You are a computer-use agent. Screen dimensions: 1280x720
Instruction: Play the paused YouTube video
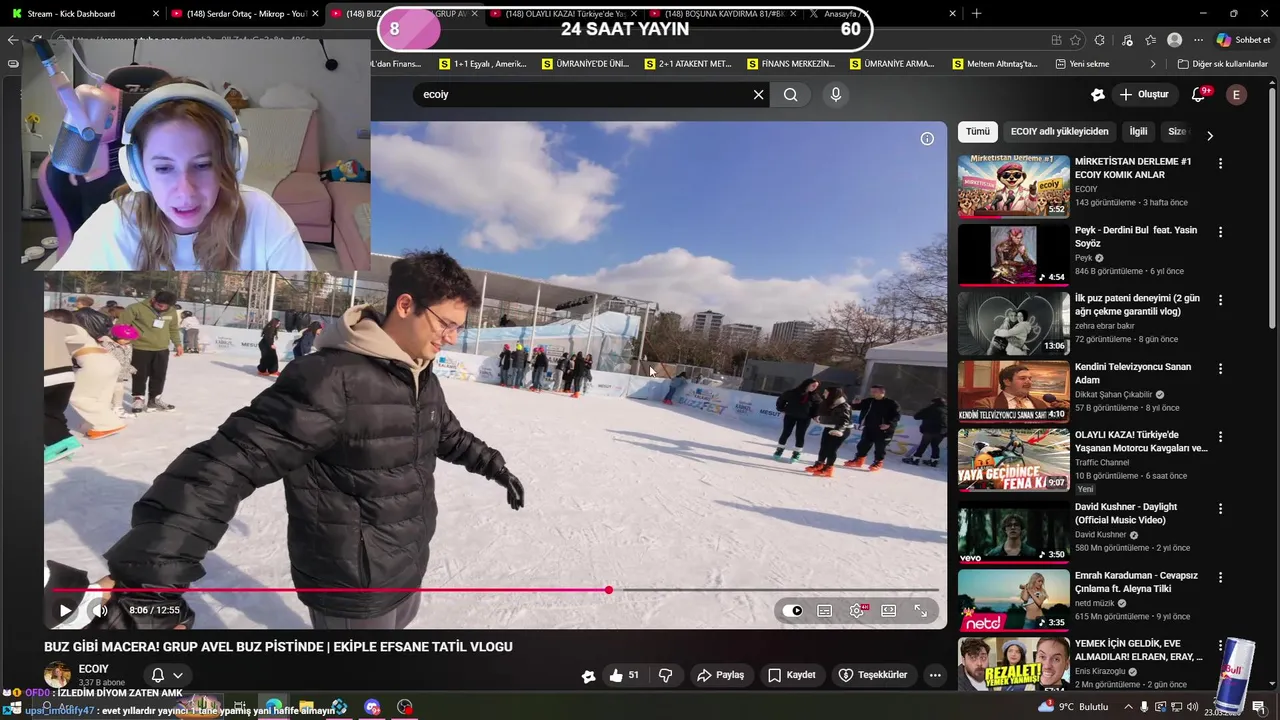tap(65, 610)
